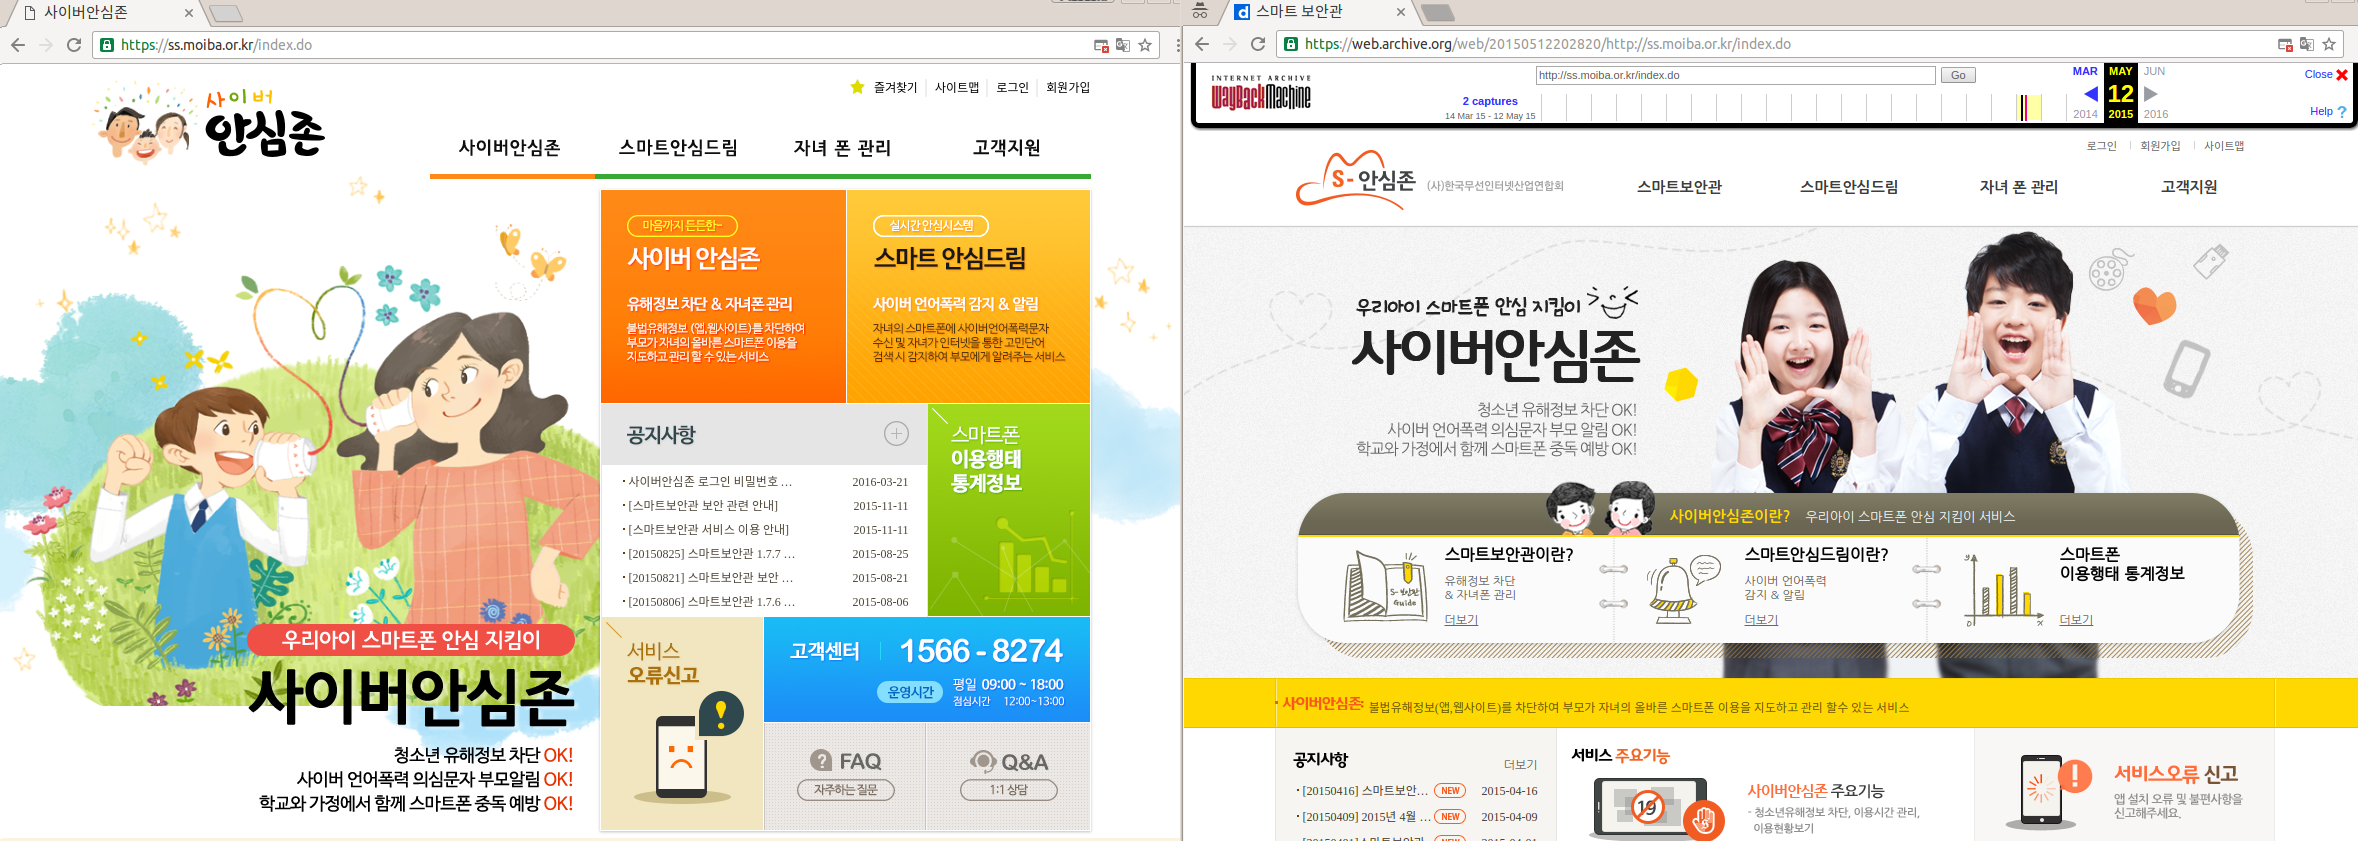Open 더보기 under 스마트보안관이란?
This screenshot has width=2358, height=841.
pyautogui.click(x=1461, y=620)
